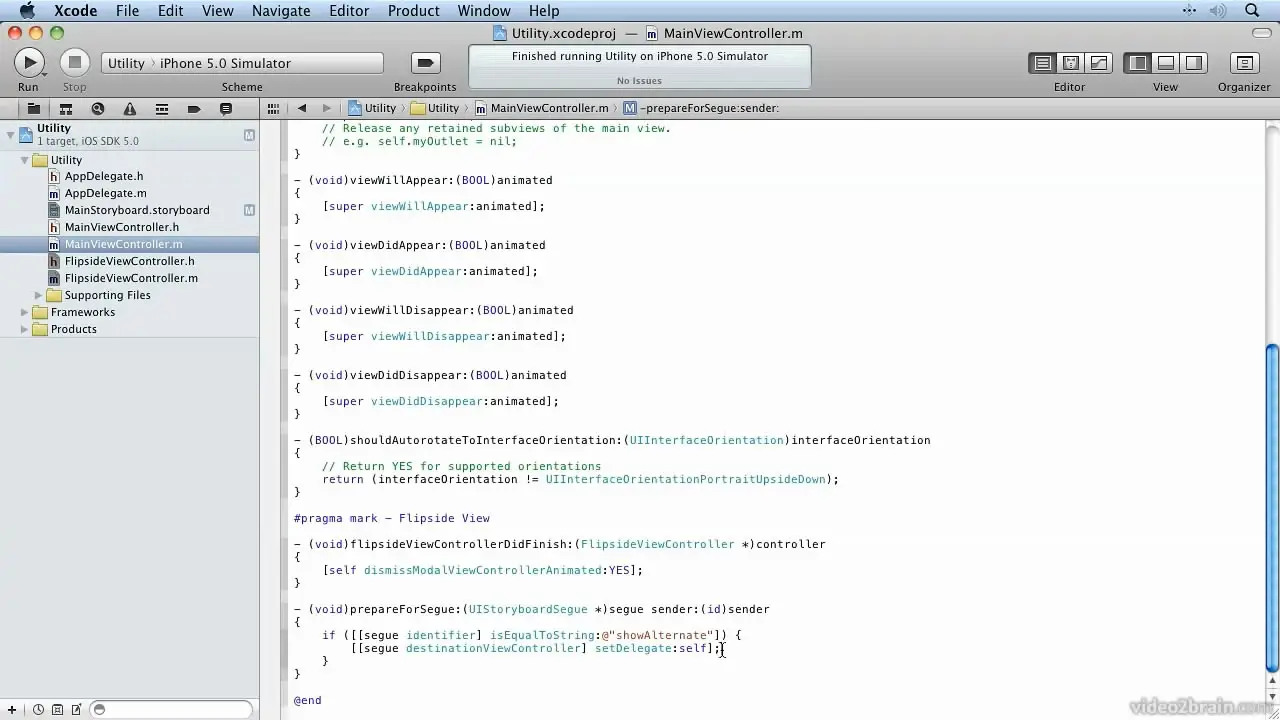
Task: Show the Breakpoint navigator
Action: point(194,108)
